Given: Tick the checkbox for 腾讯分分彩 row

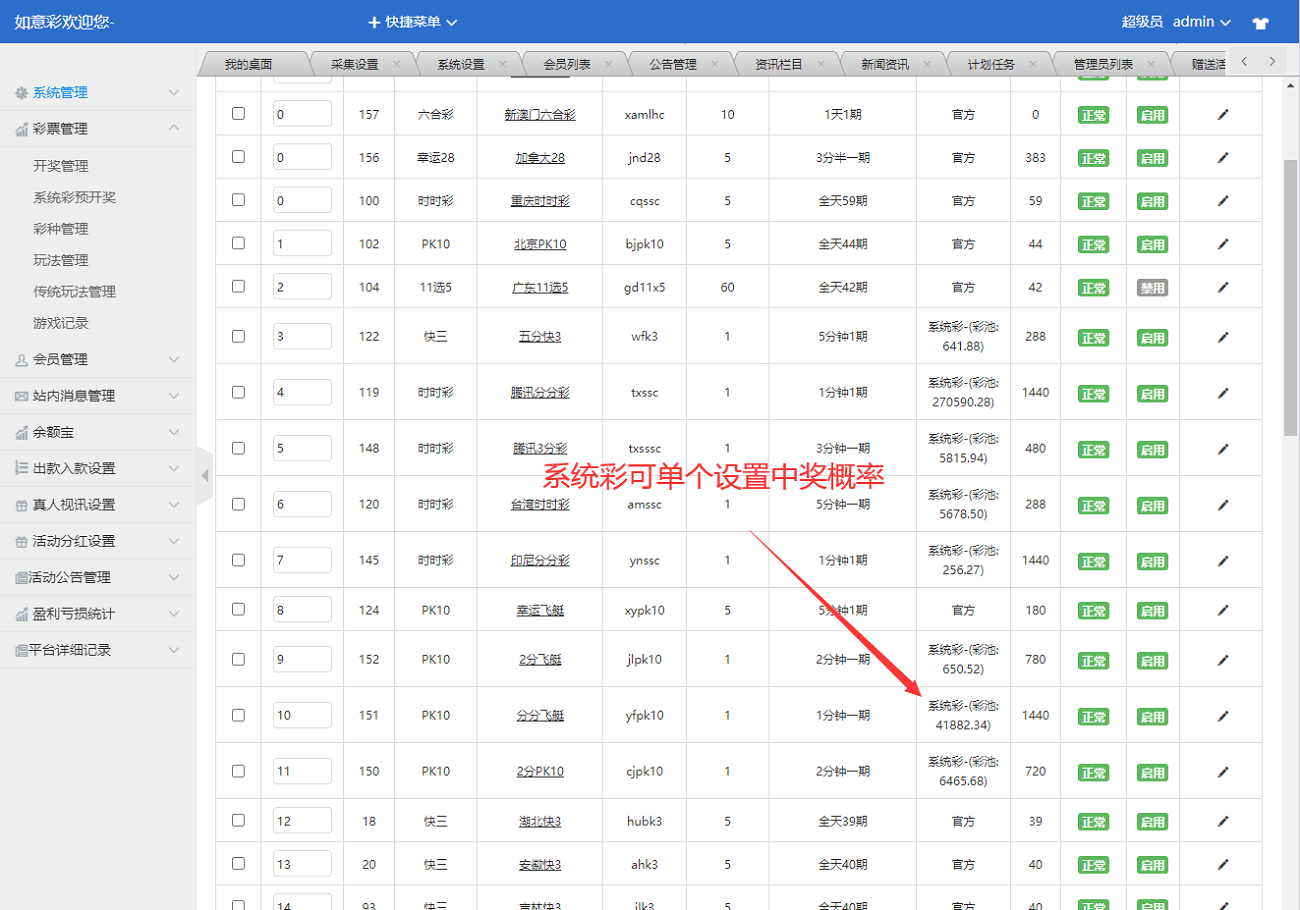Looking at the screenshot, I should 238,392.
